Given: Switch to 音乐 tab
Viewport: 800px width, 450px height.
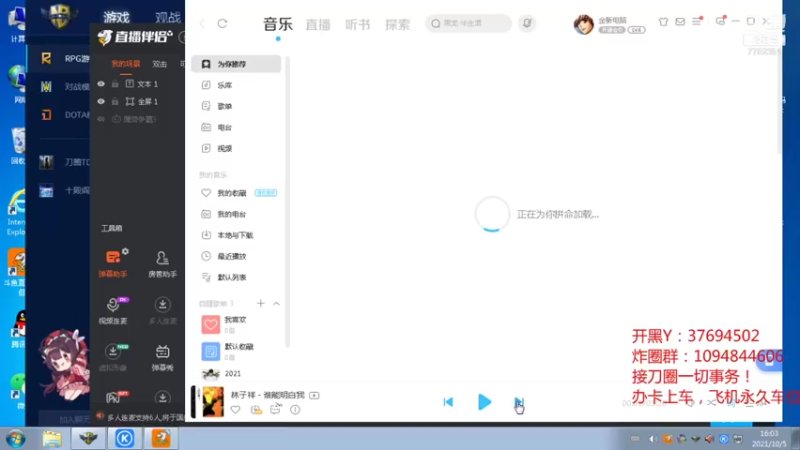Looking at the screenshot, I should tap(278, 24).
